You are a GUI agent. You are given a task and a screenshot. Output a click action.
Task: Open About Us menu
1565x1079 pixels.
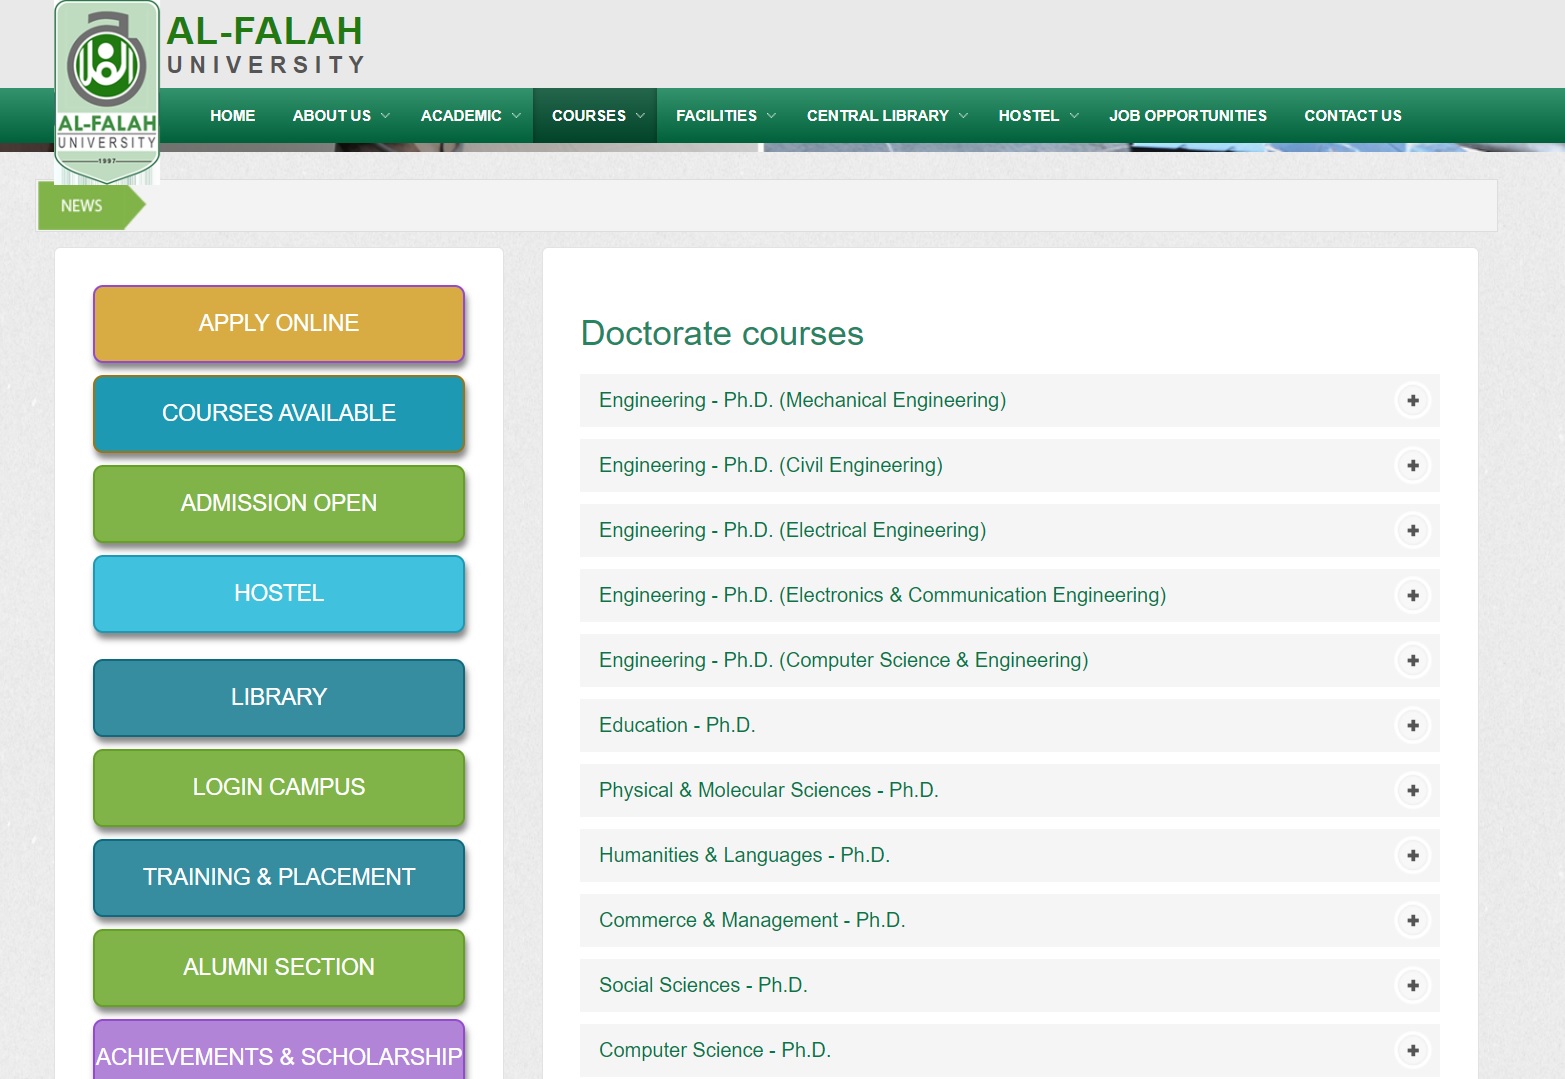tap(332, 116)
